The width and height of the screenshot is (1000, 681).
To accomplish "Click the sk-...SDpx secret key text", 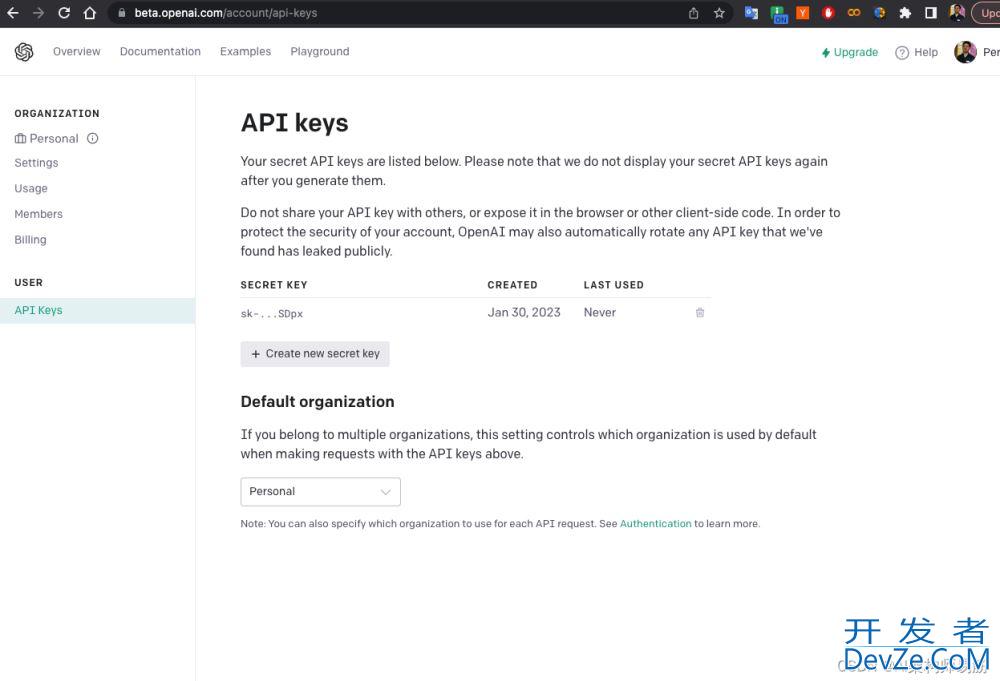I will pyautogui.click(x=272, y=314).
